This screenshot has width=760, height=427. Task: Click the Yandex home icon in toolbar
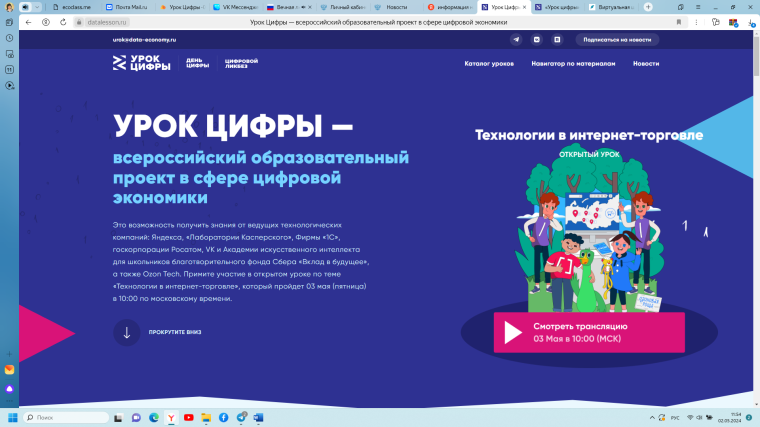coord(46,22)
